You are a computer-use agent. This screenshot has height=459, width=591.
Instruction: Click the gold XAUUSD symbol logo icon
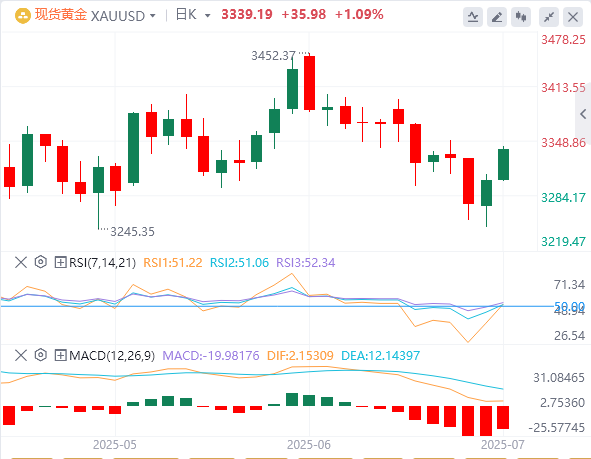point(23,16)
